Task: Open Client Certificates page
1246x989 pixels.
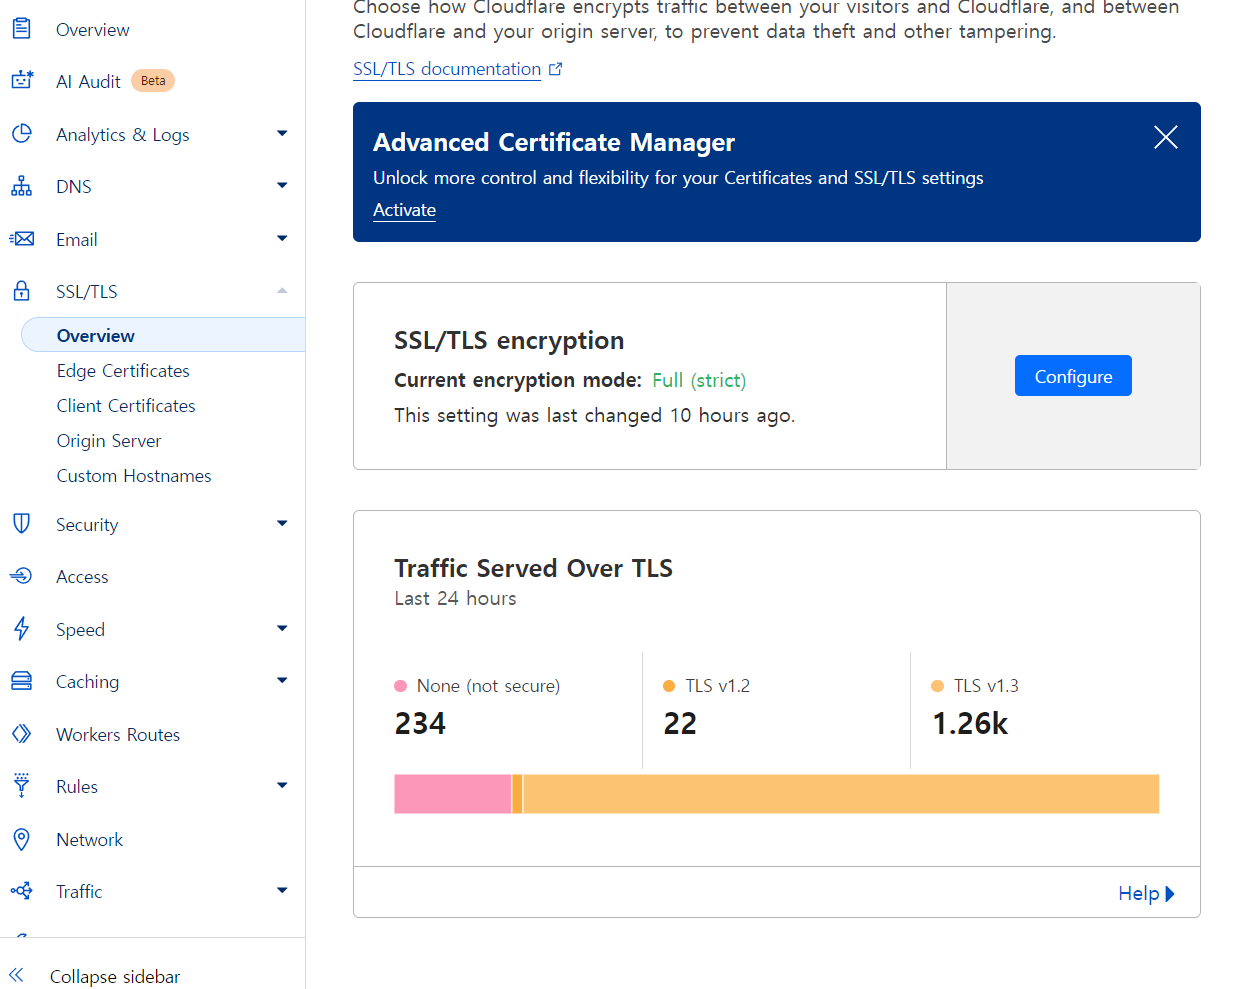Action: click(126, 406)
